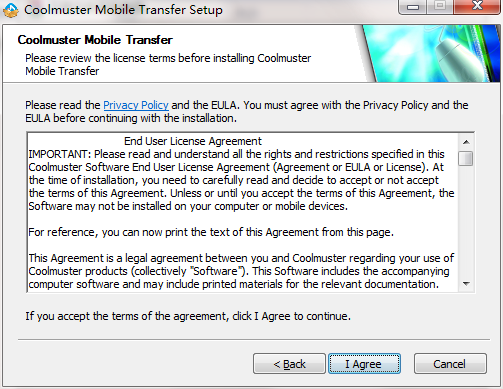Viewport: 503px width, 389px height.
Task: Minimize the Coolmuster setup window
Action: point(412,6)
